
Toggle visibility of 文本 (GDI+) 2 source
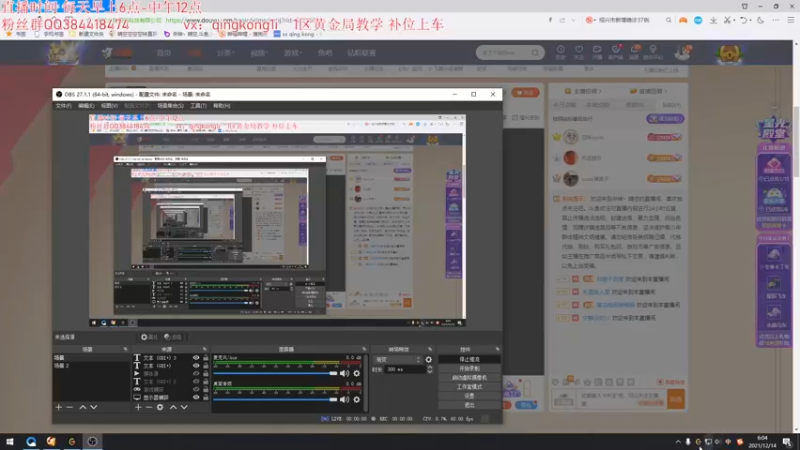click(196, 381)
